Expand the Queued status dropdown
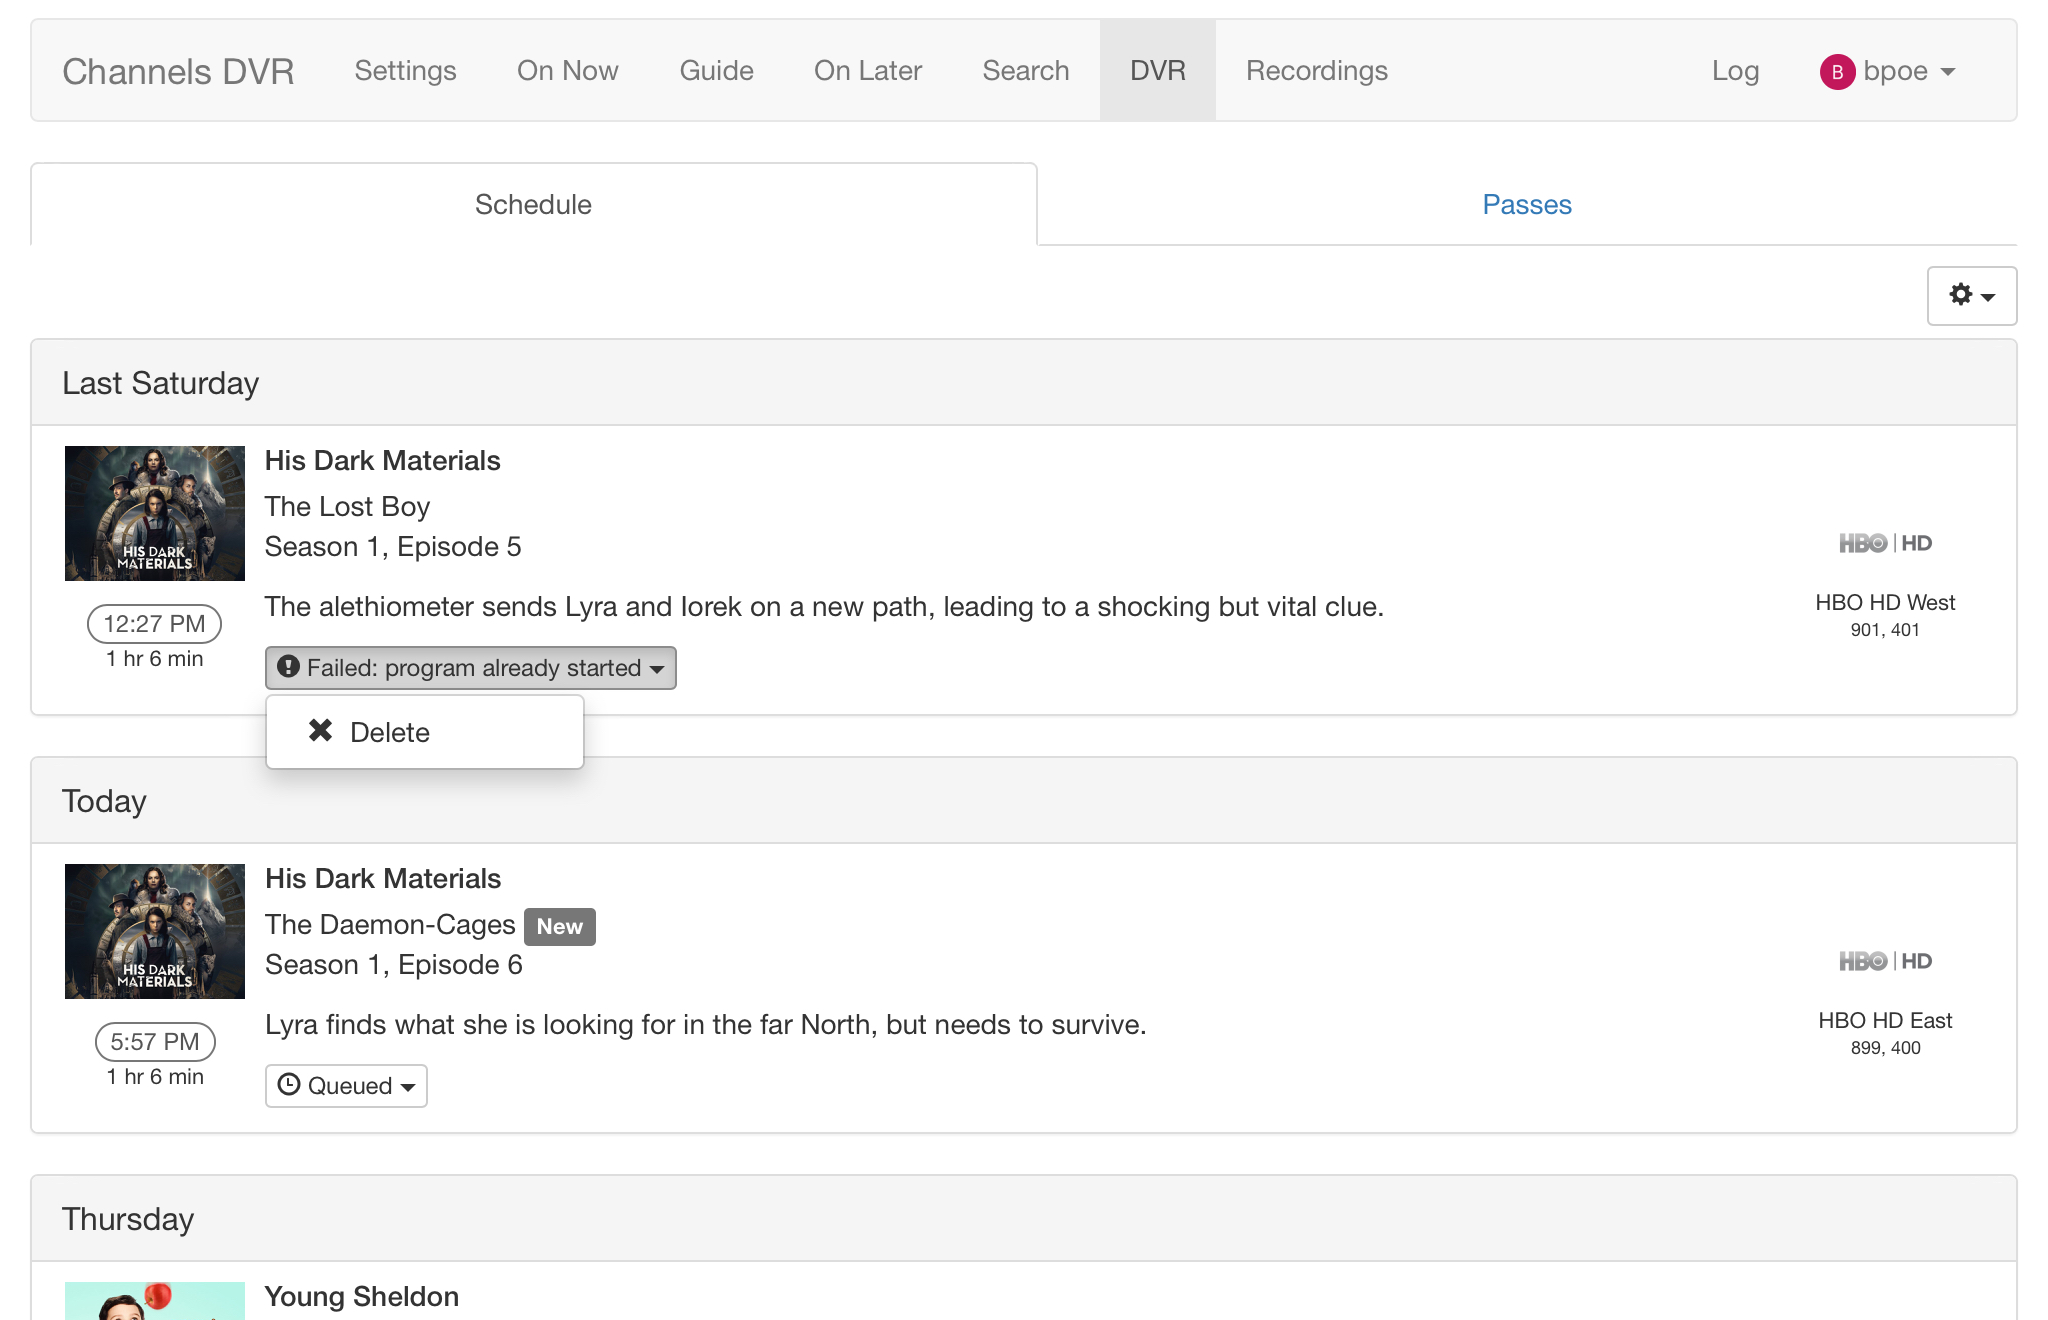Image resolution: width=2048 pixels, height=1320 pixels. tap(346, 1085)
